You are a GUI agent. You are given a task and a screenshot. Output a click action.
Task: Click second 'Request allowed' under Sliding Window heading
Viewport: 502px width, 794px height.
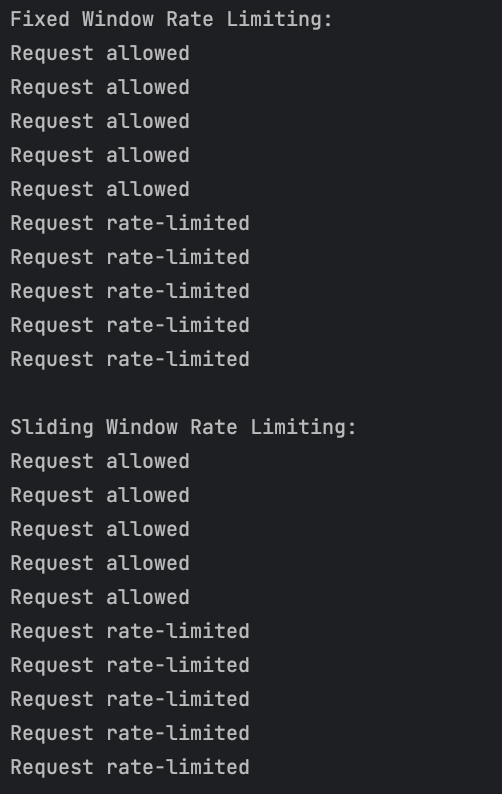pos(100,495)
